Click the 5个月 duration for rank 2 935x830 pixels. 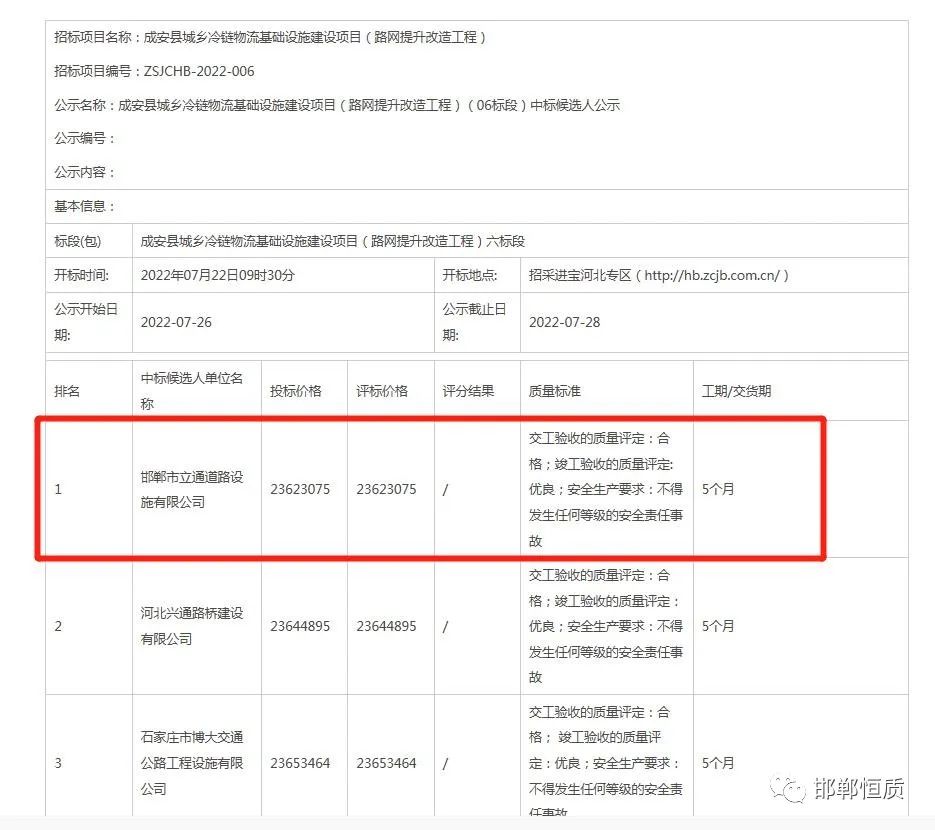(718, 626)
